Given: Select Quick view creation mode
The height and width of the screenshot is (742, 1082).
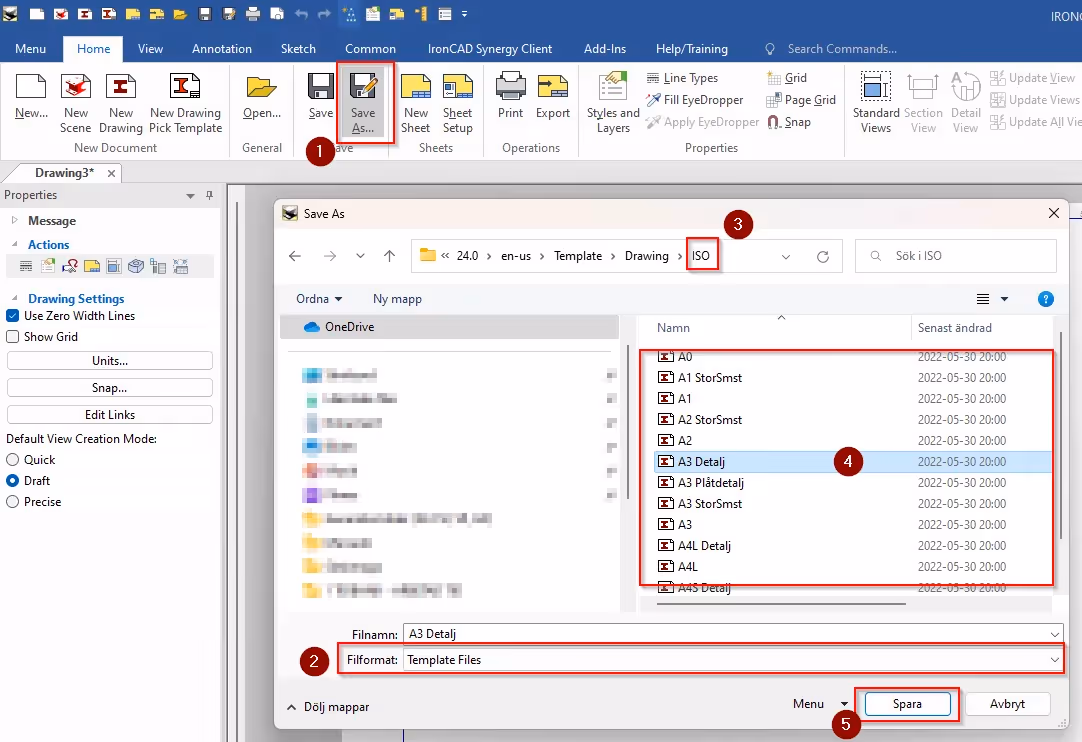Looking at the screenshot, I should [x=12, y=460].
